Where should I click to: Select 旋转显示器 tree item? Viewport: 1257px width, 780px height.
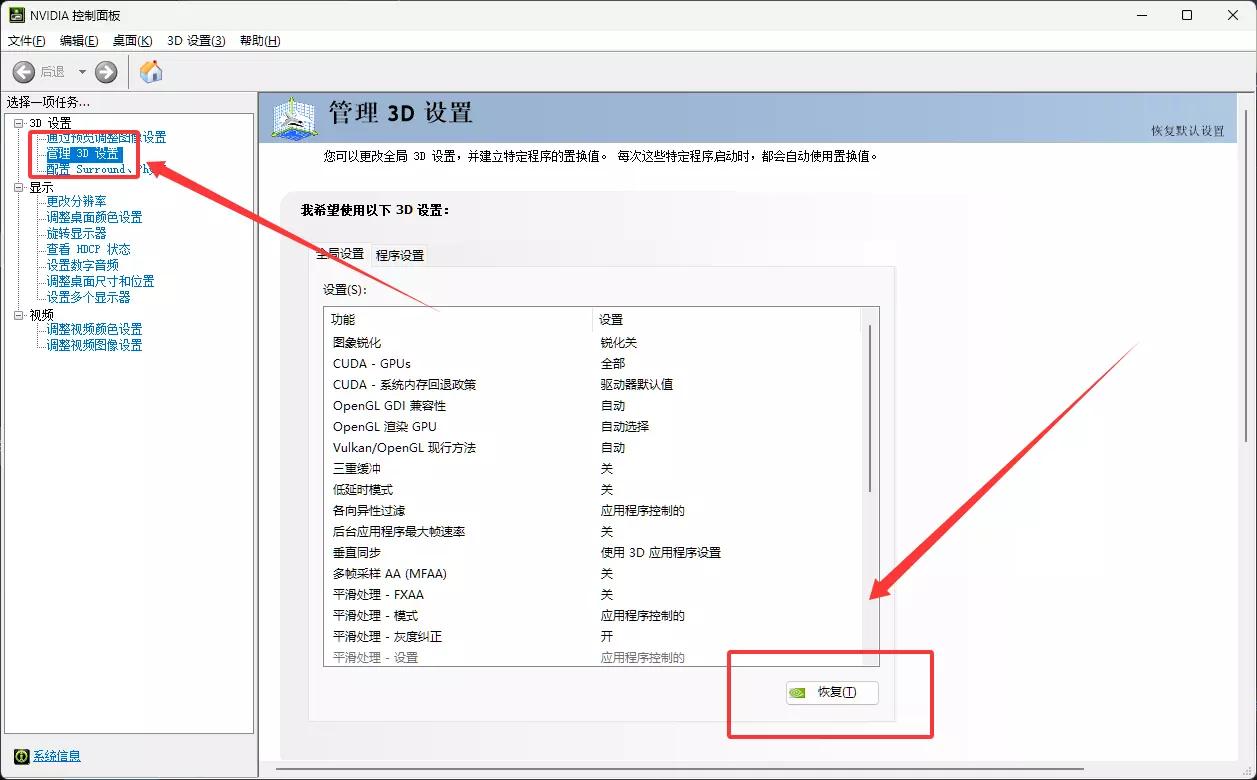(76, 234)
